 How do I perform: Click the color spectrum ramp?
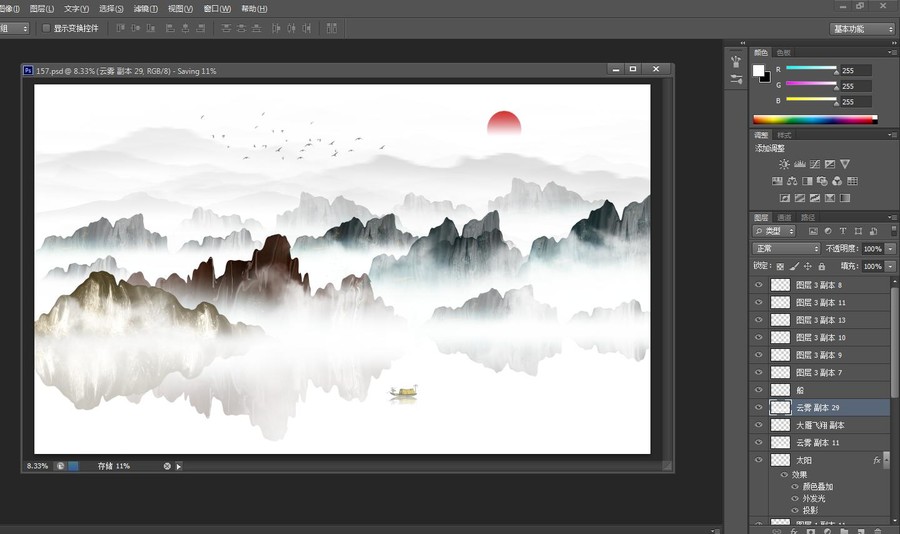[x=815, y=119]
